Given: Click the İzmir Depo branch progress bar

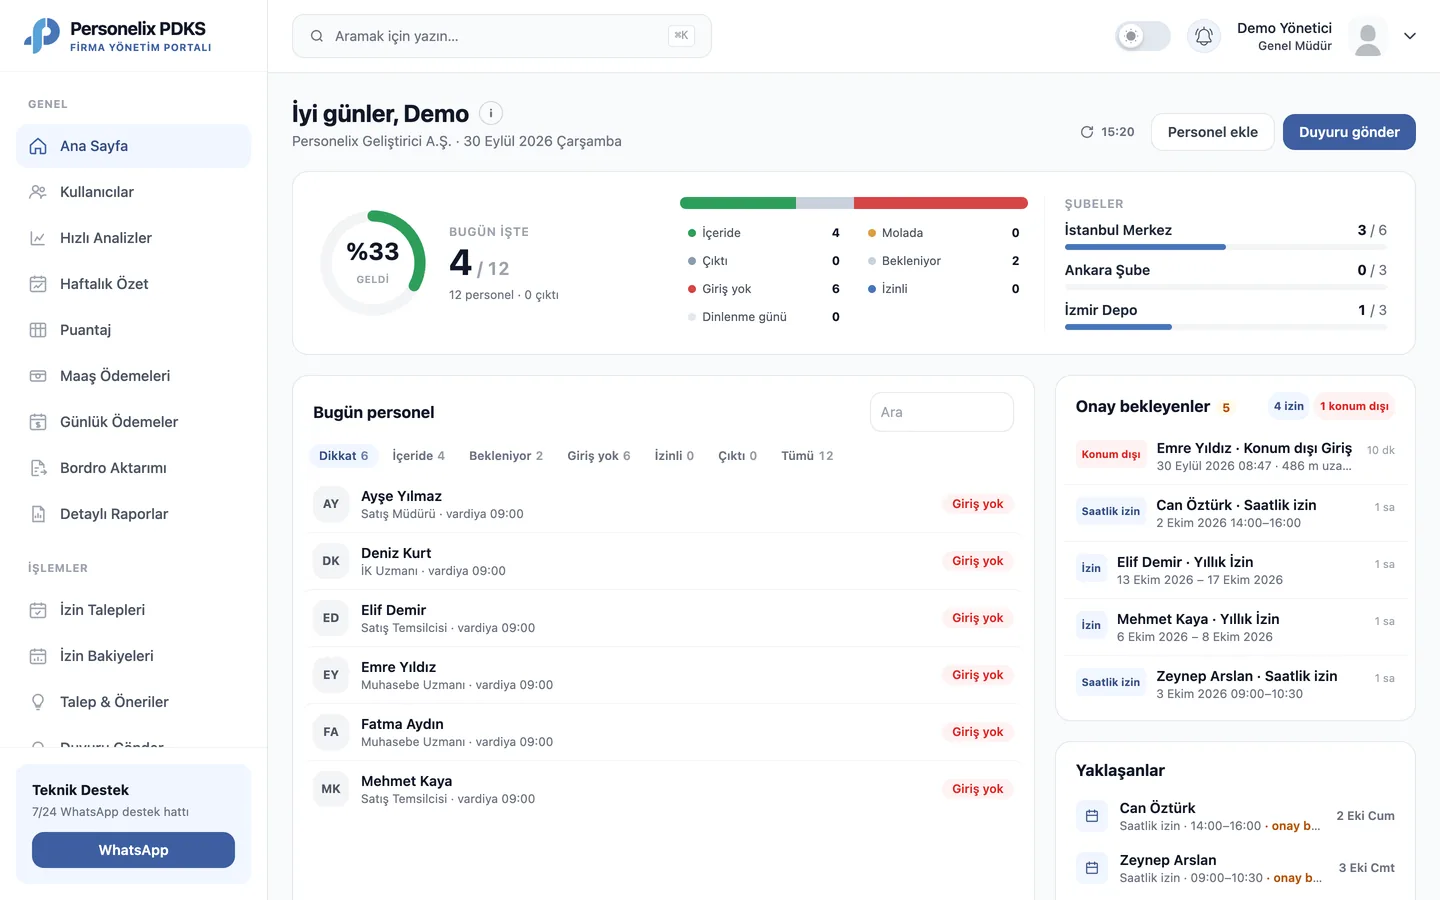Looking at the screenshot, I should pos(1226,327).
